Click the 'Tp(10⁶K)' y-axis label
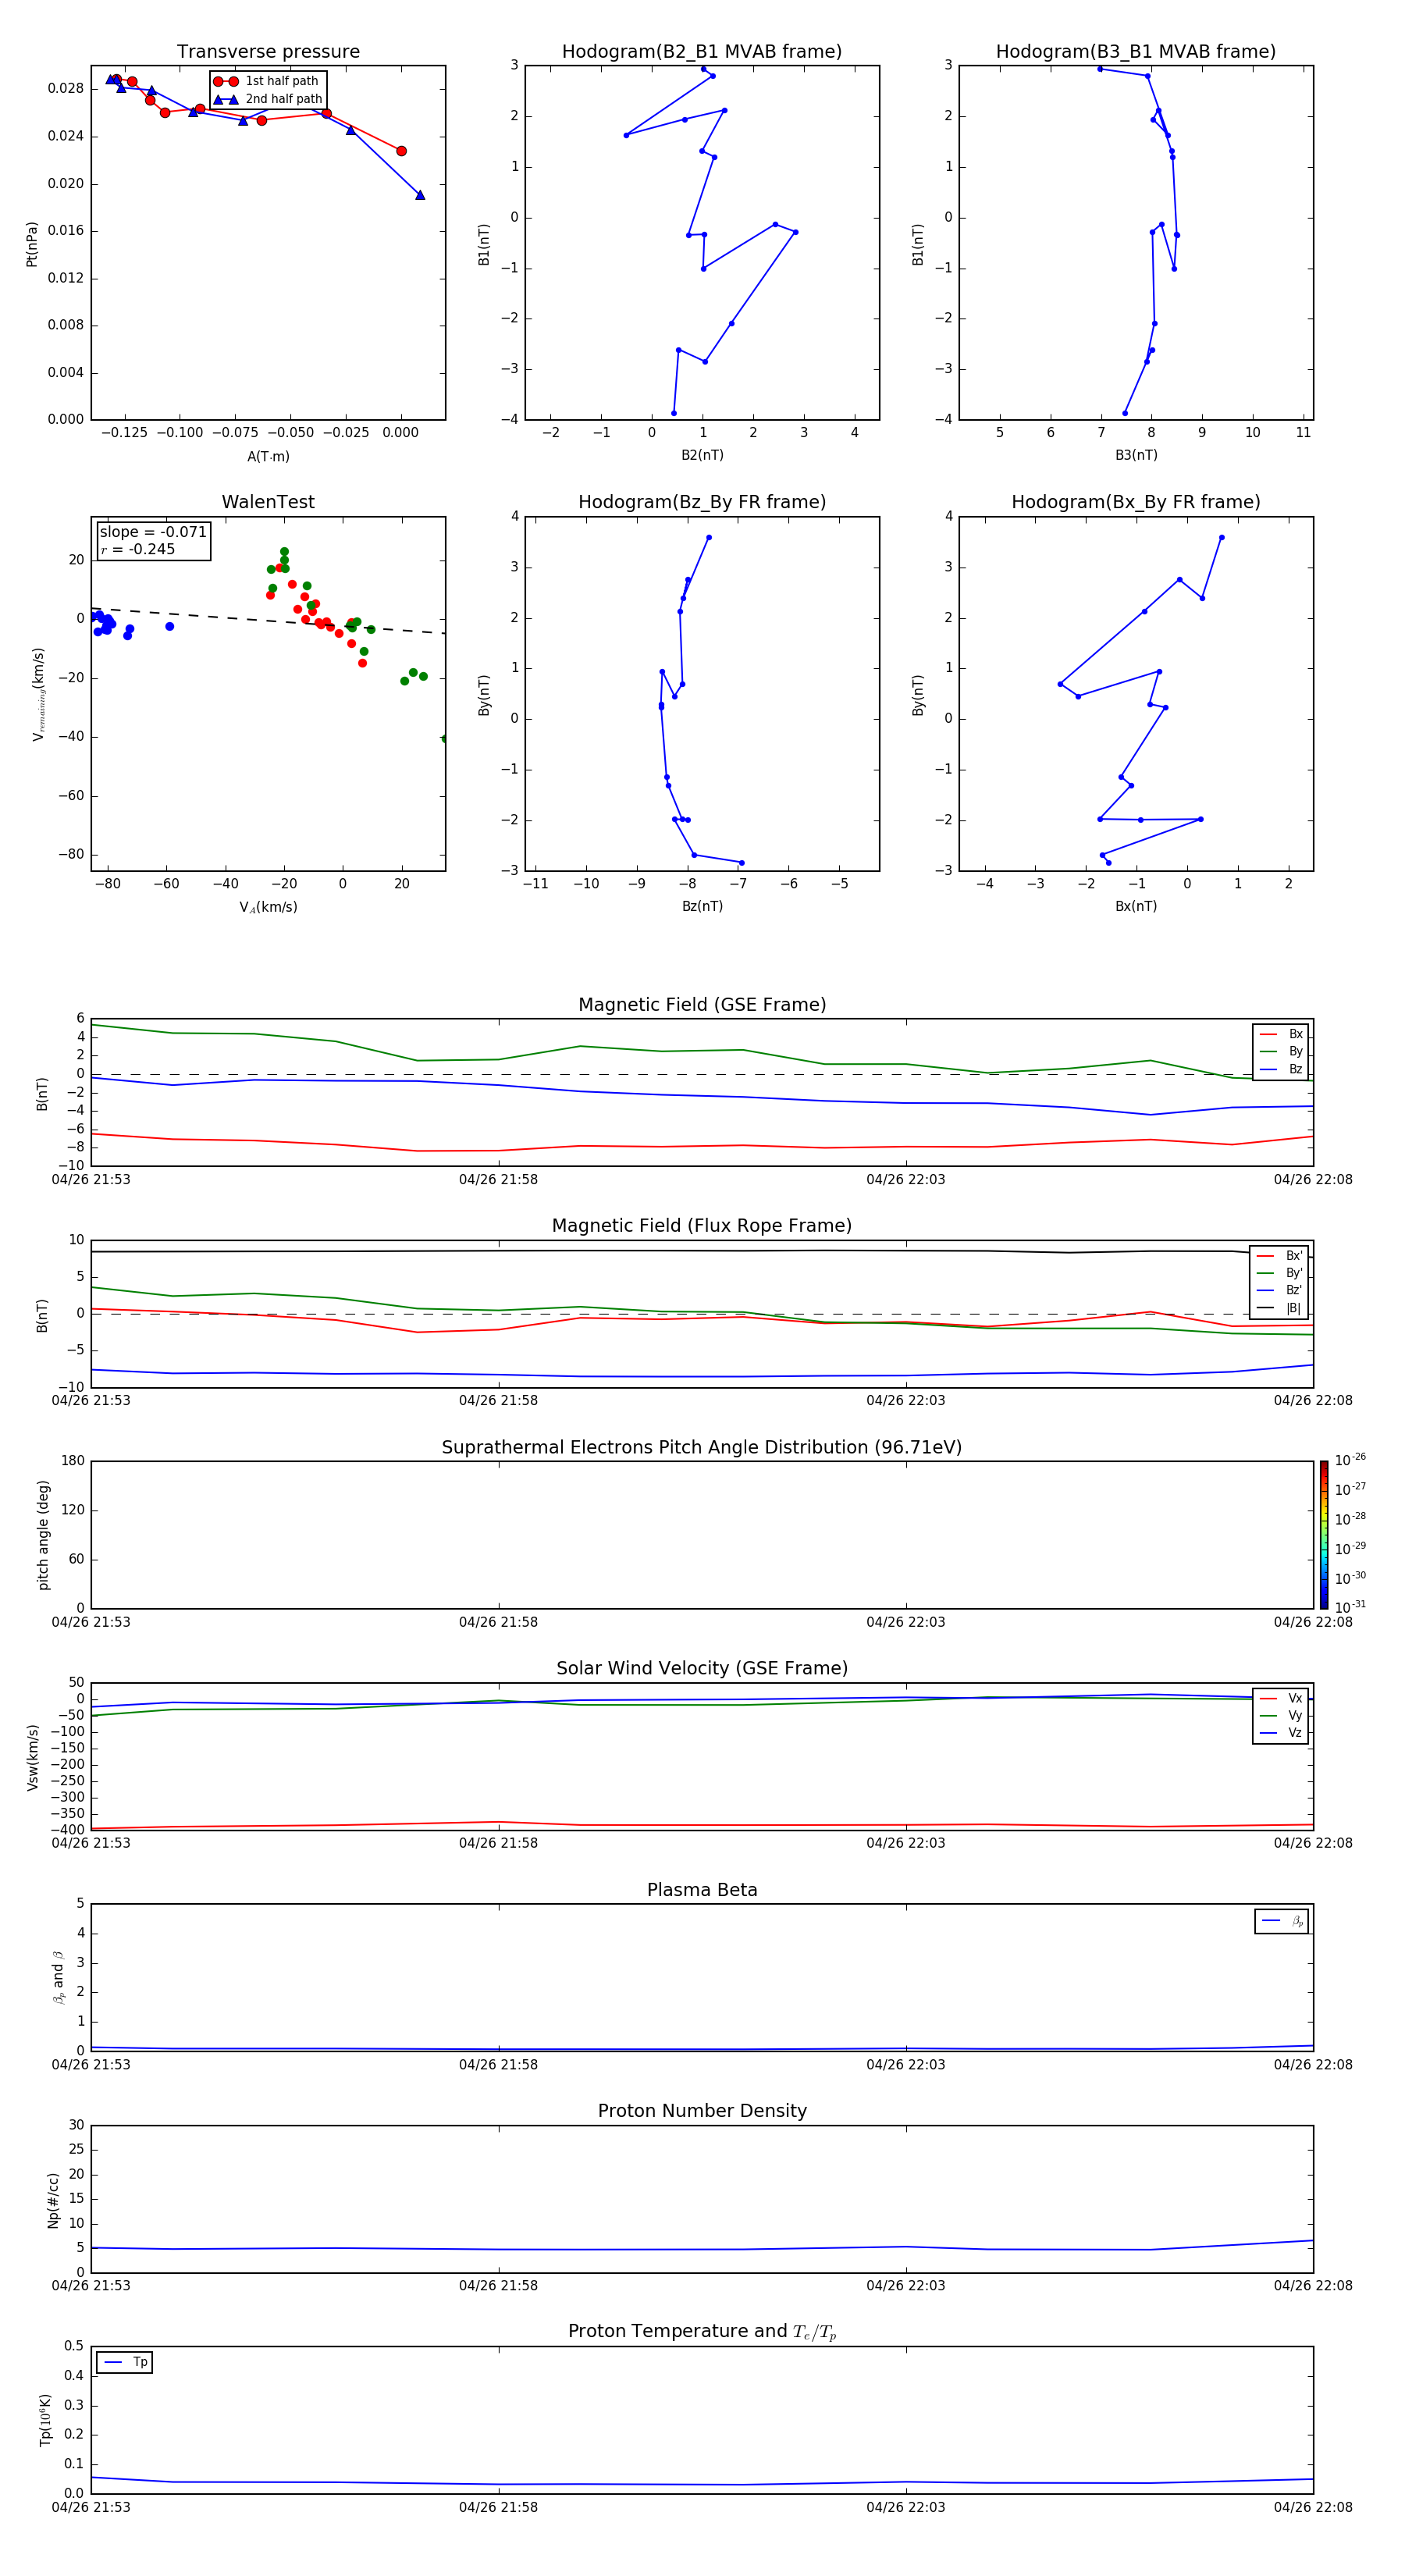 [x=45, y=2420]
